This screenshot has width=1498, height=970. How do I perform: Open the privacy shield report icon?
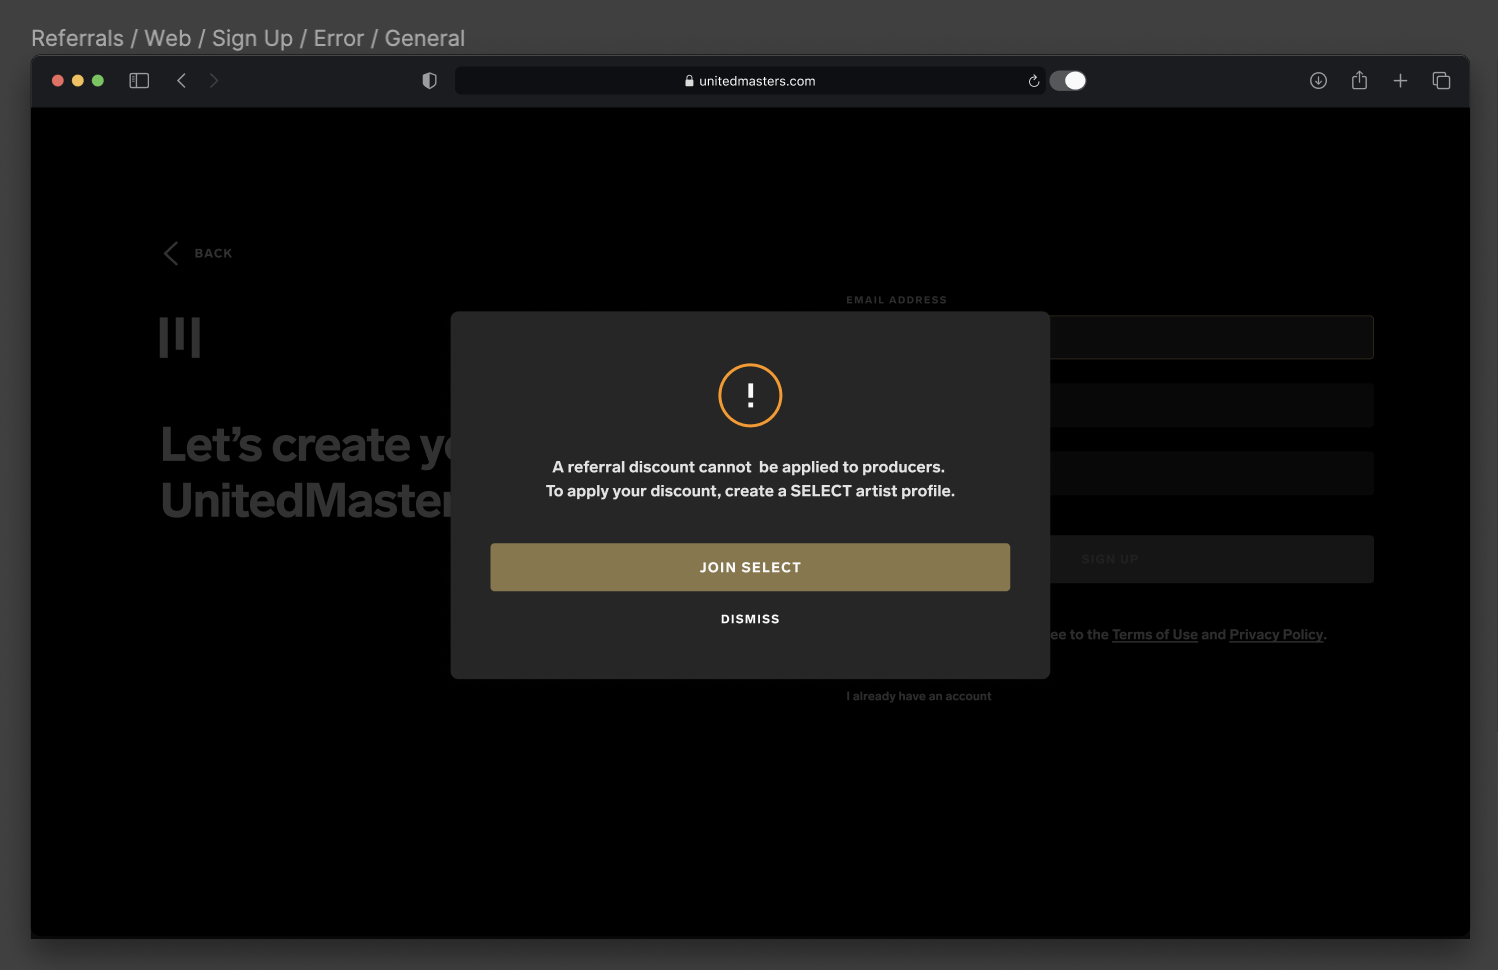click(x=430, y=81)
